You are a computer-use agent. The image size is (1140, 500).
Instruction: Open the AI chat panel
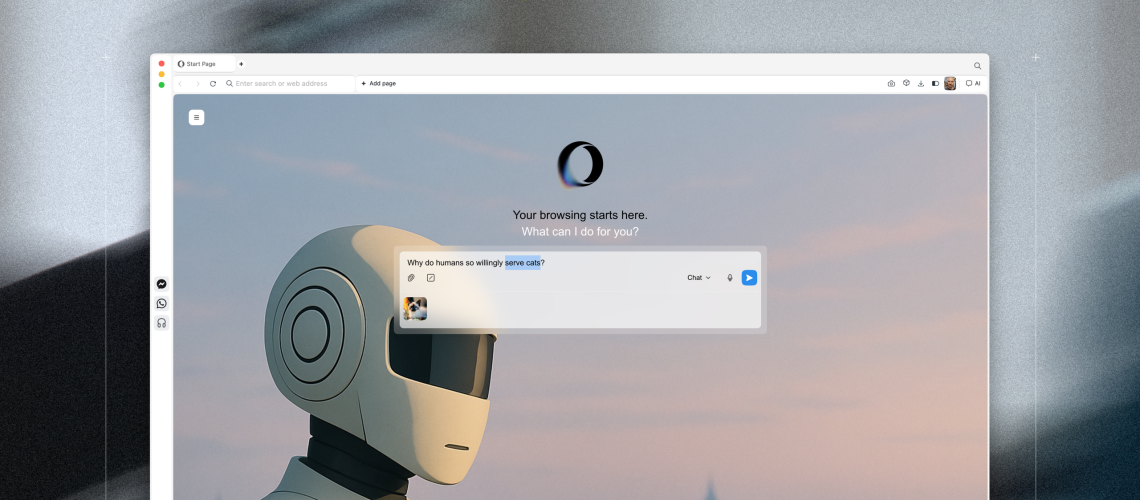coord(973,84)
